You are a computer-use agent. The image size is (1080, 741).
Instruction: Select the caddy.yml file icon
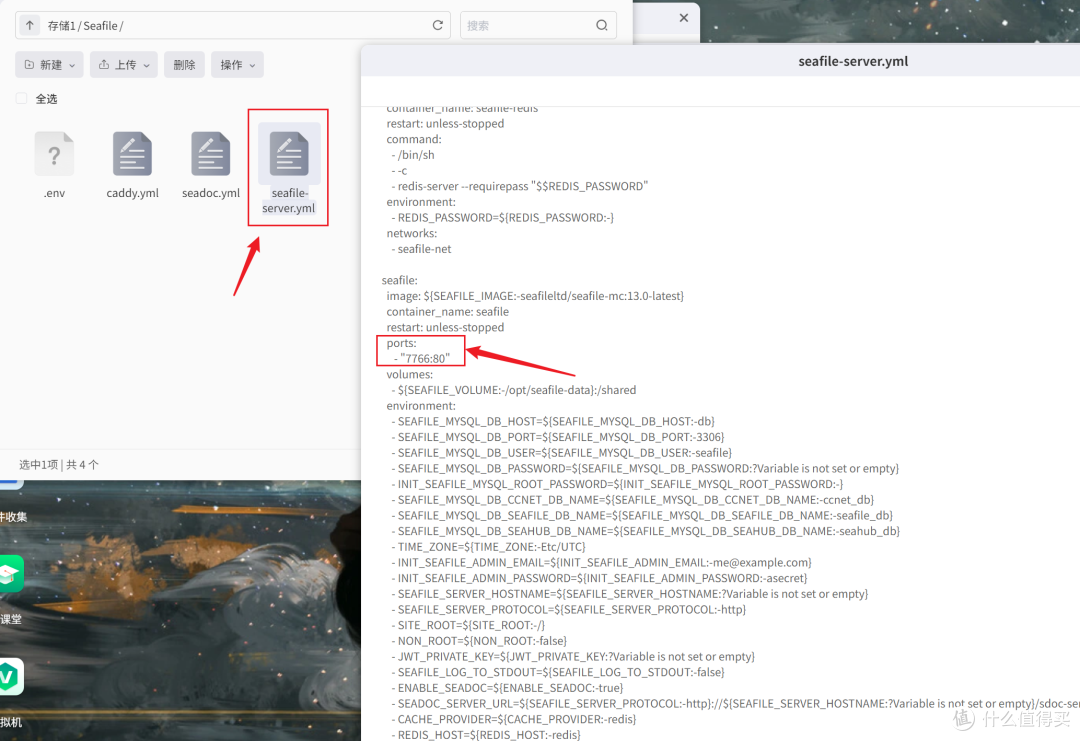pos(132,154)
